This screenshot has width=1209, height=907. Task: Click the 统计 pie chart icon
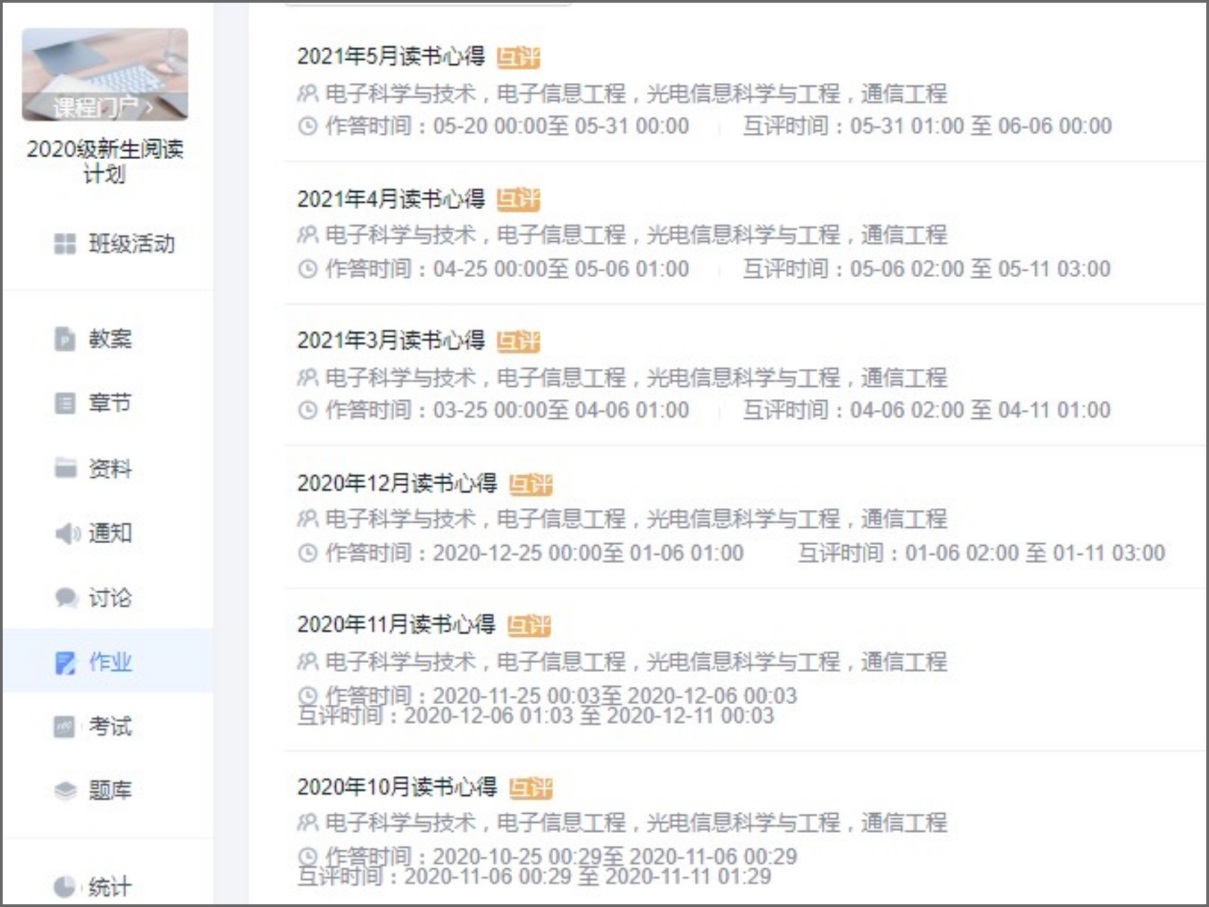point(65,886)
